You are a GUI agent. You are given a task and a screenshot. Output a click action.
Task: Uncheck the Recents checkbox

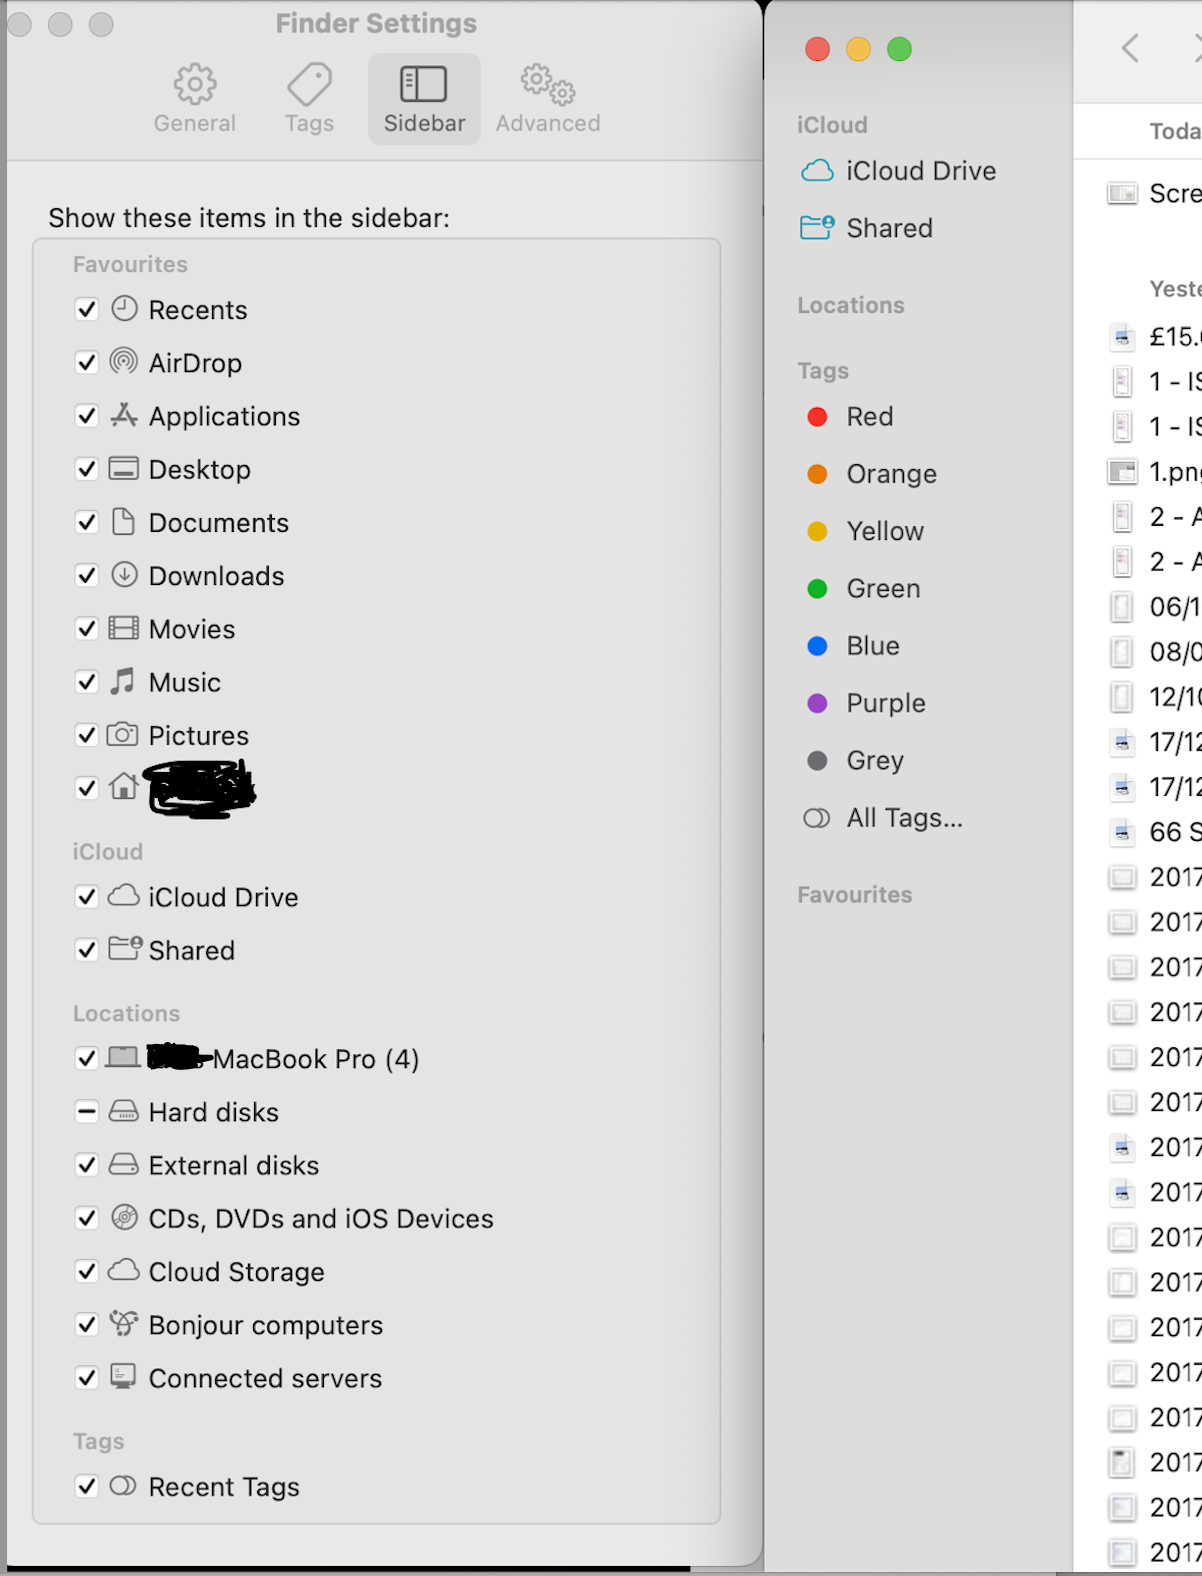pyautogui.click(x=87, y=309)
